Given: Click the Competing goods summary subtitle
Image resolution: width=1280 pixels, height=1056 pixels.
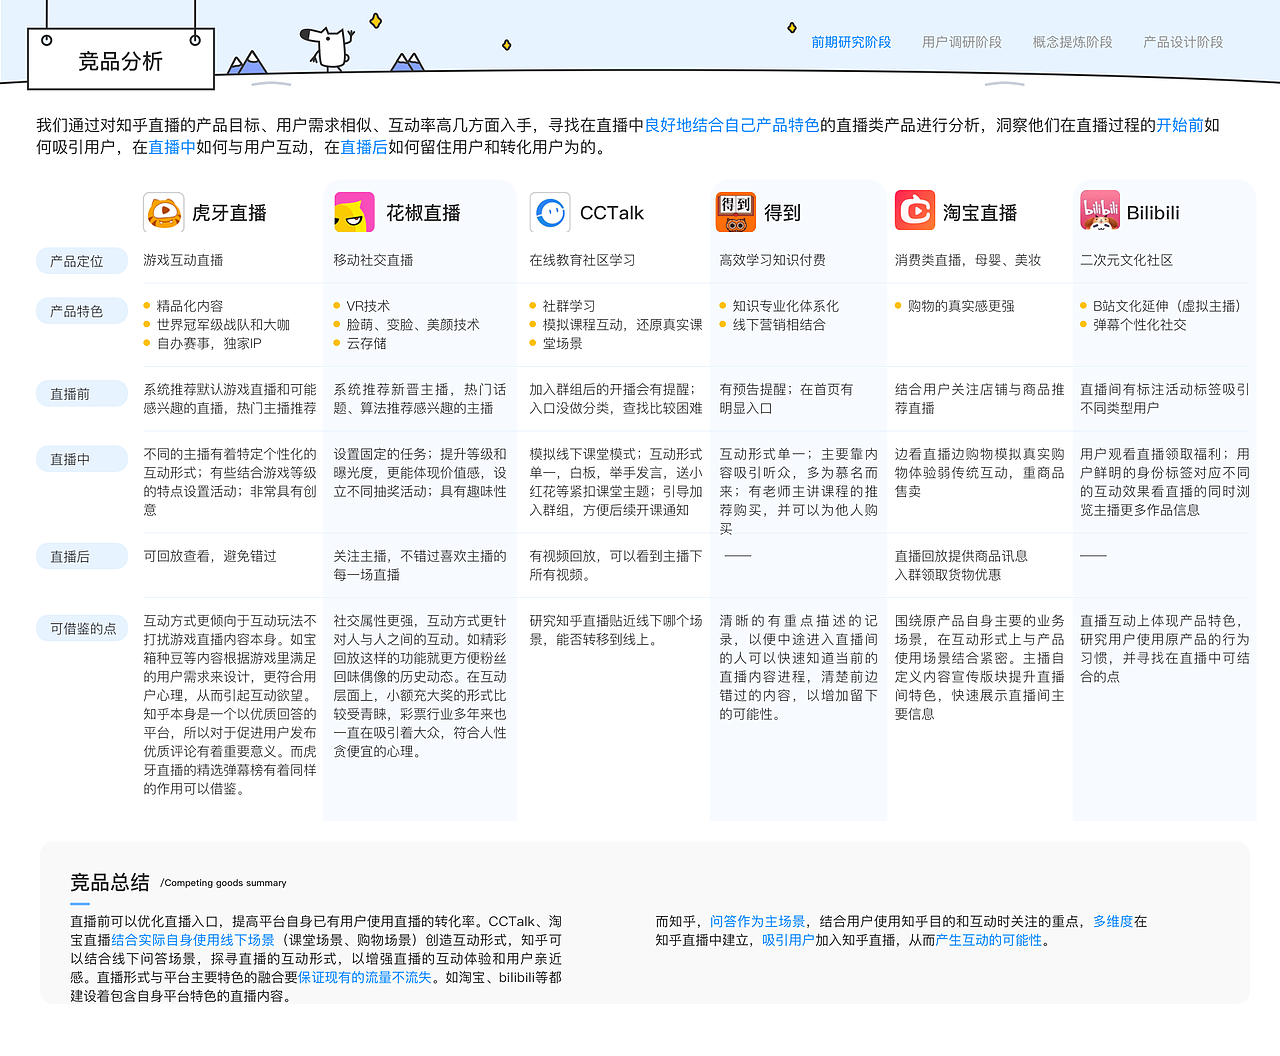Looking at the screenshot, I should (224, 883).
